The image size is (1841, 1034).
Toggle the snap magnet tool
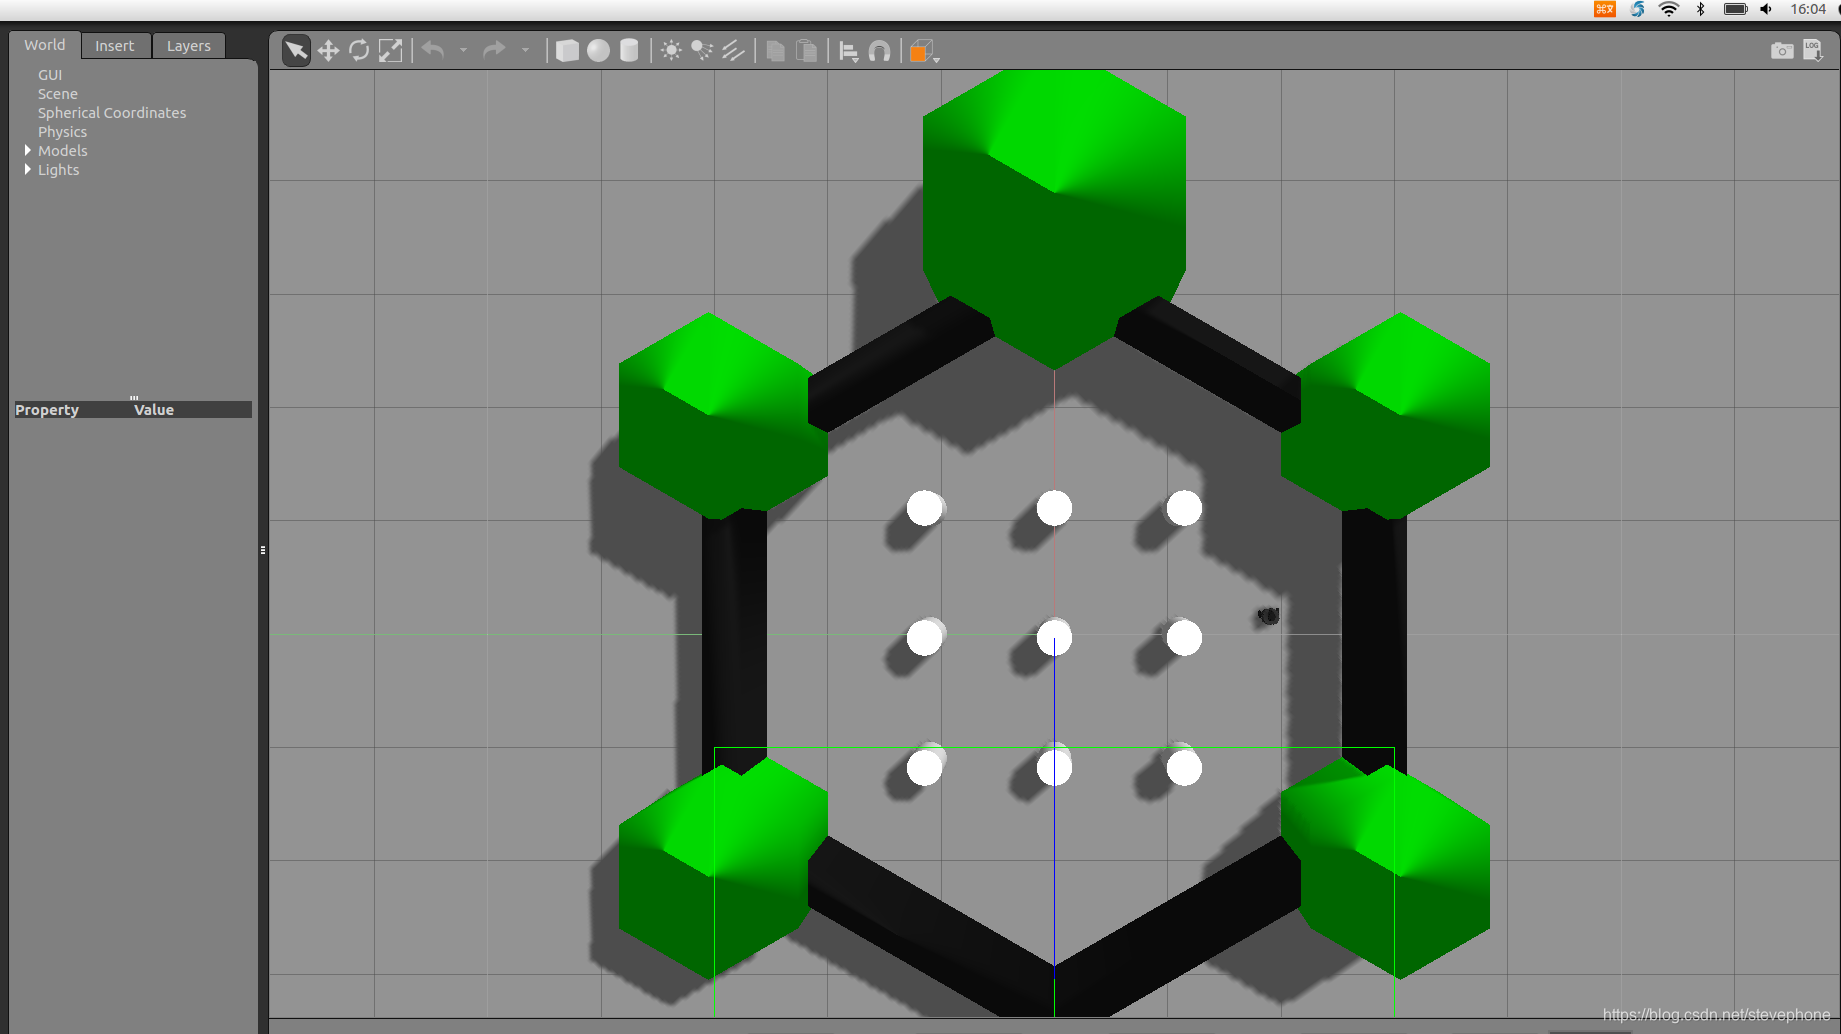point(879,50)
